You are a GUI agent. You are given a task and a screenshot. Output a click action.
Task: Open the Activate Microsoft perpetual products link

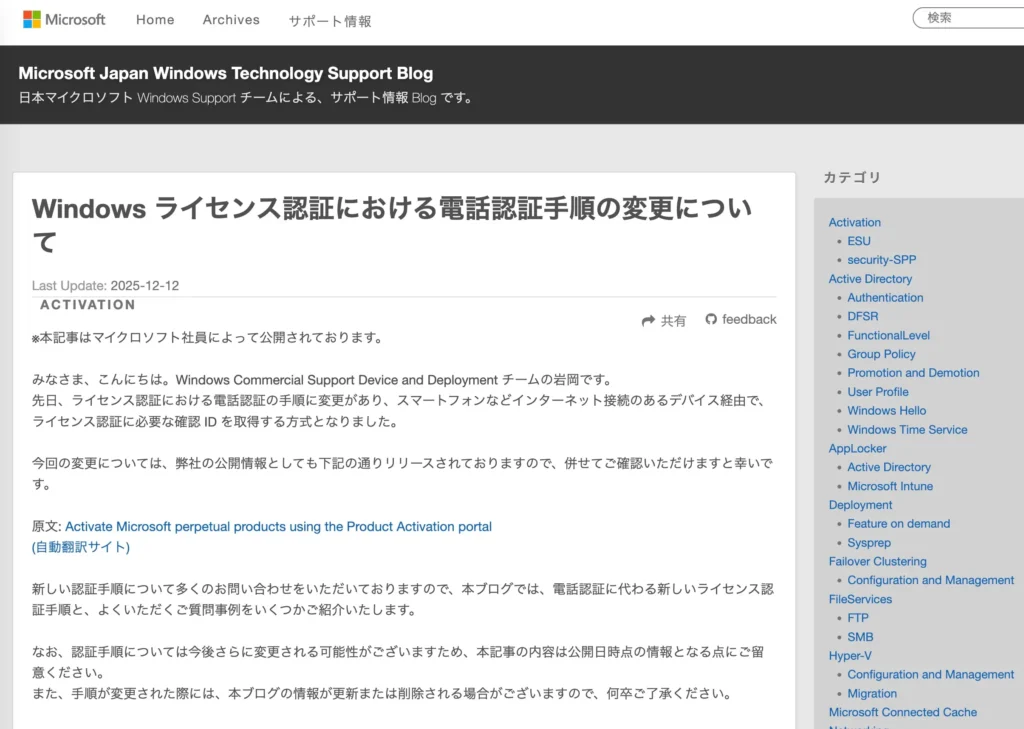point(278,526)
